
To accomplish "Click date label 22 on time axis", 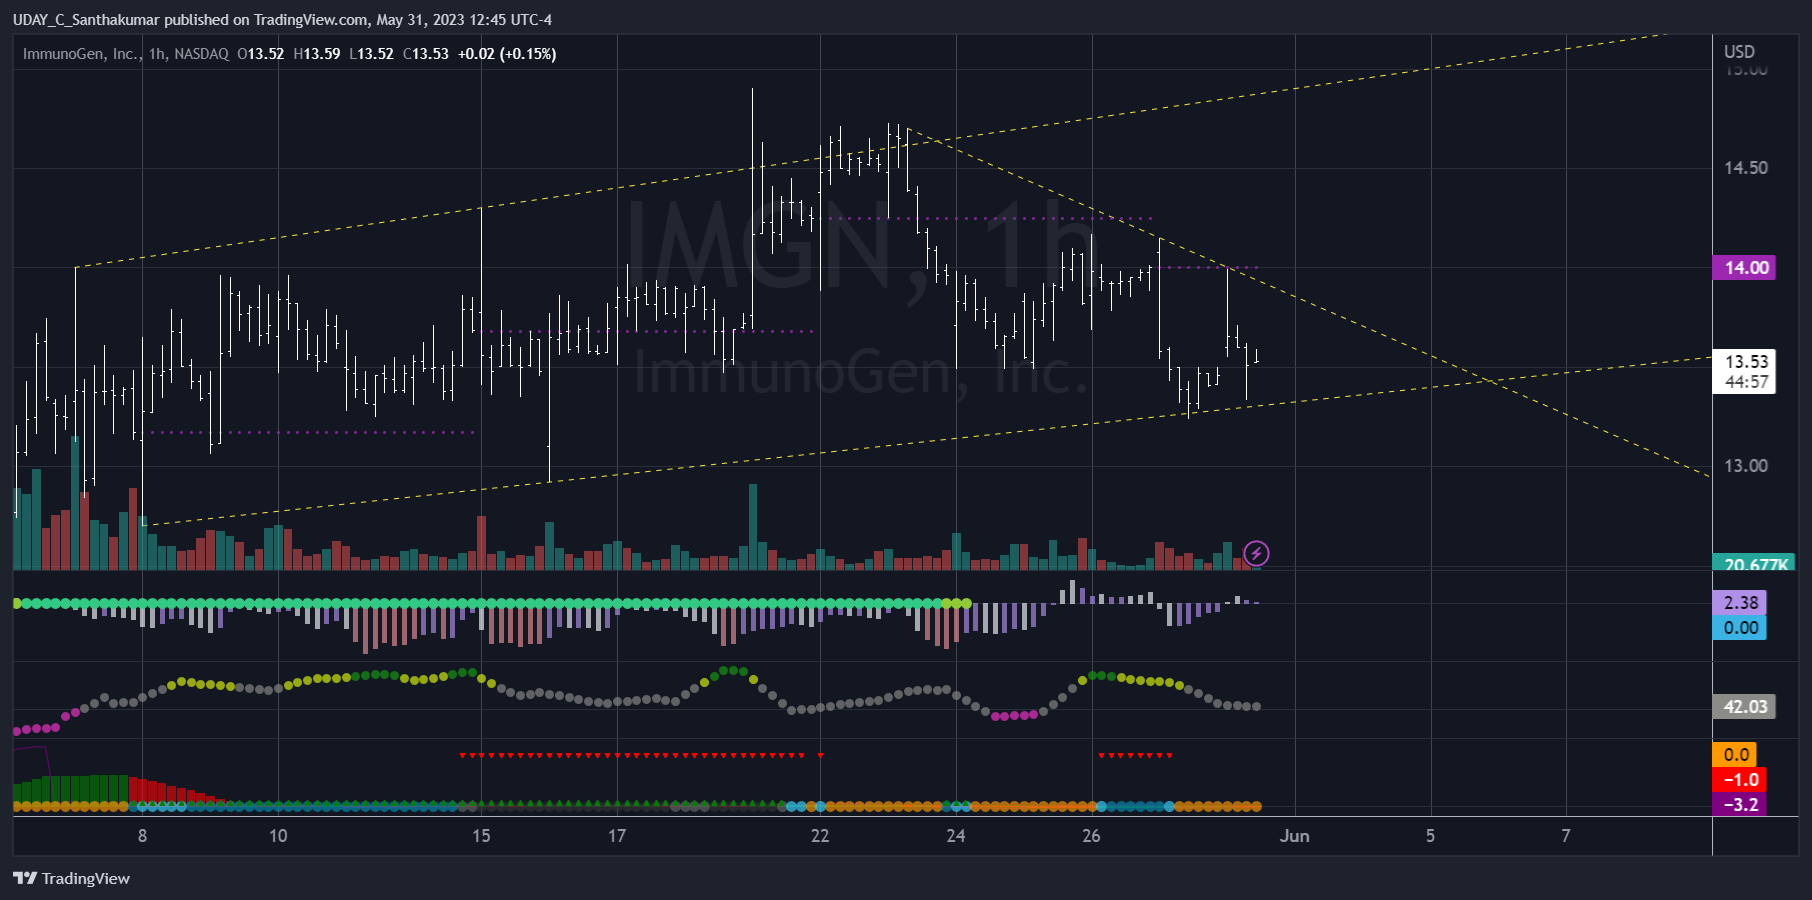I will 820,836.
